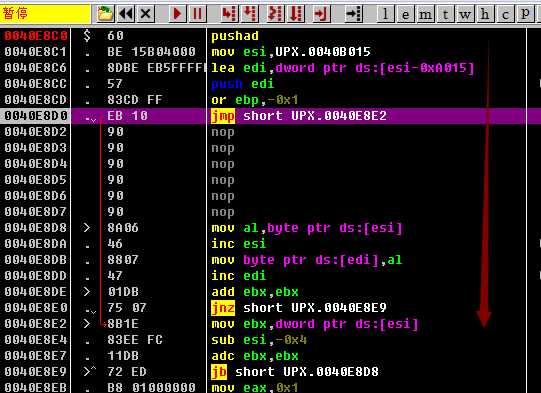The width and height of the screenshot is (541, 393).
Task: Select nop at address 0040E8D2
Action: pyautogui.click(x=223, y=132)
